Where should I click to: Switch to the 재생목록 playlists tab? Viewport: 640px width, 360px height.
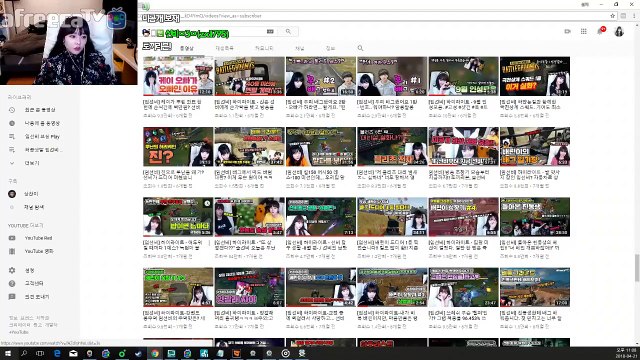224,48
